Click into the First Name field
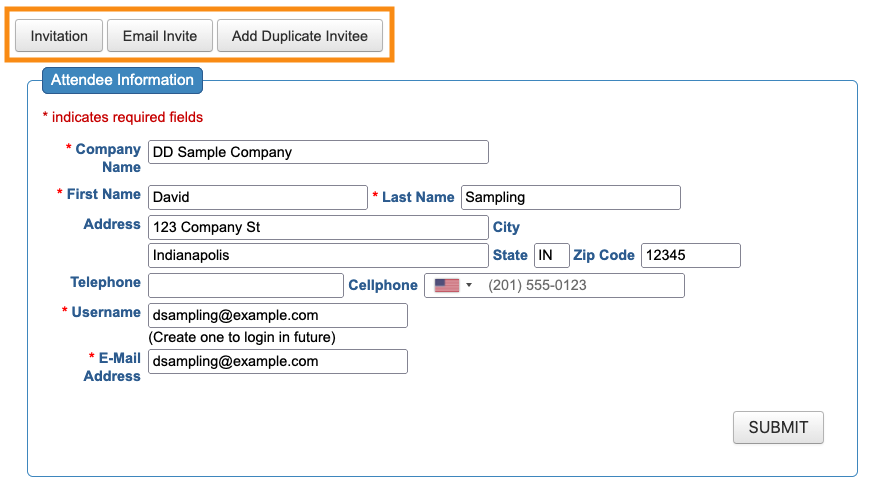Viewport: 883px width, 504px height. pyautogui.click(x=257, y=198)
